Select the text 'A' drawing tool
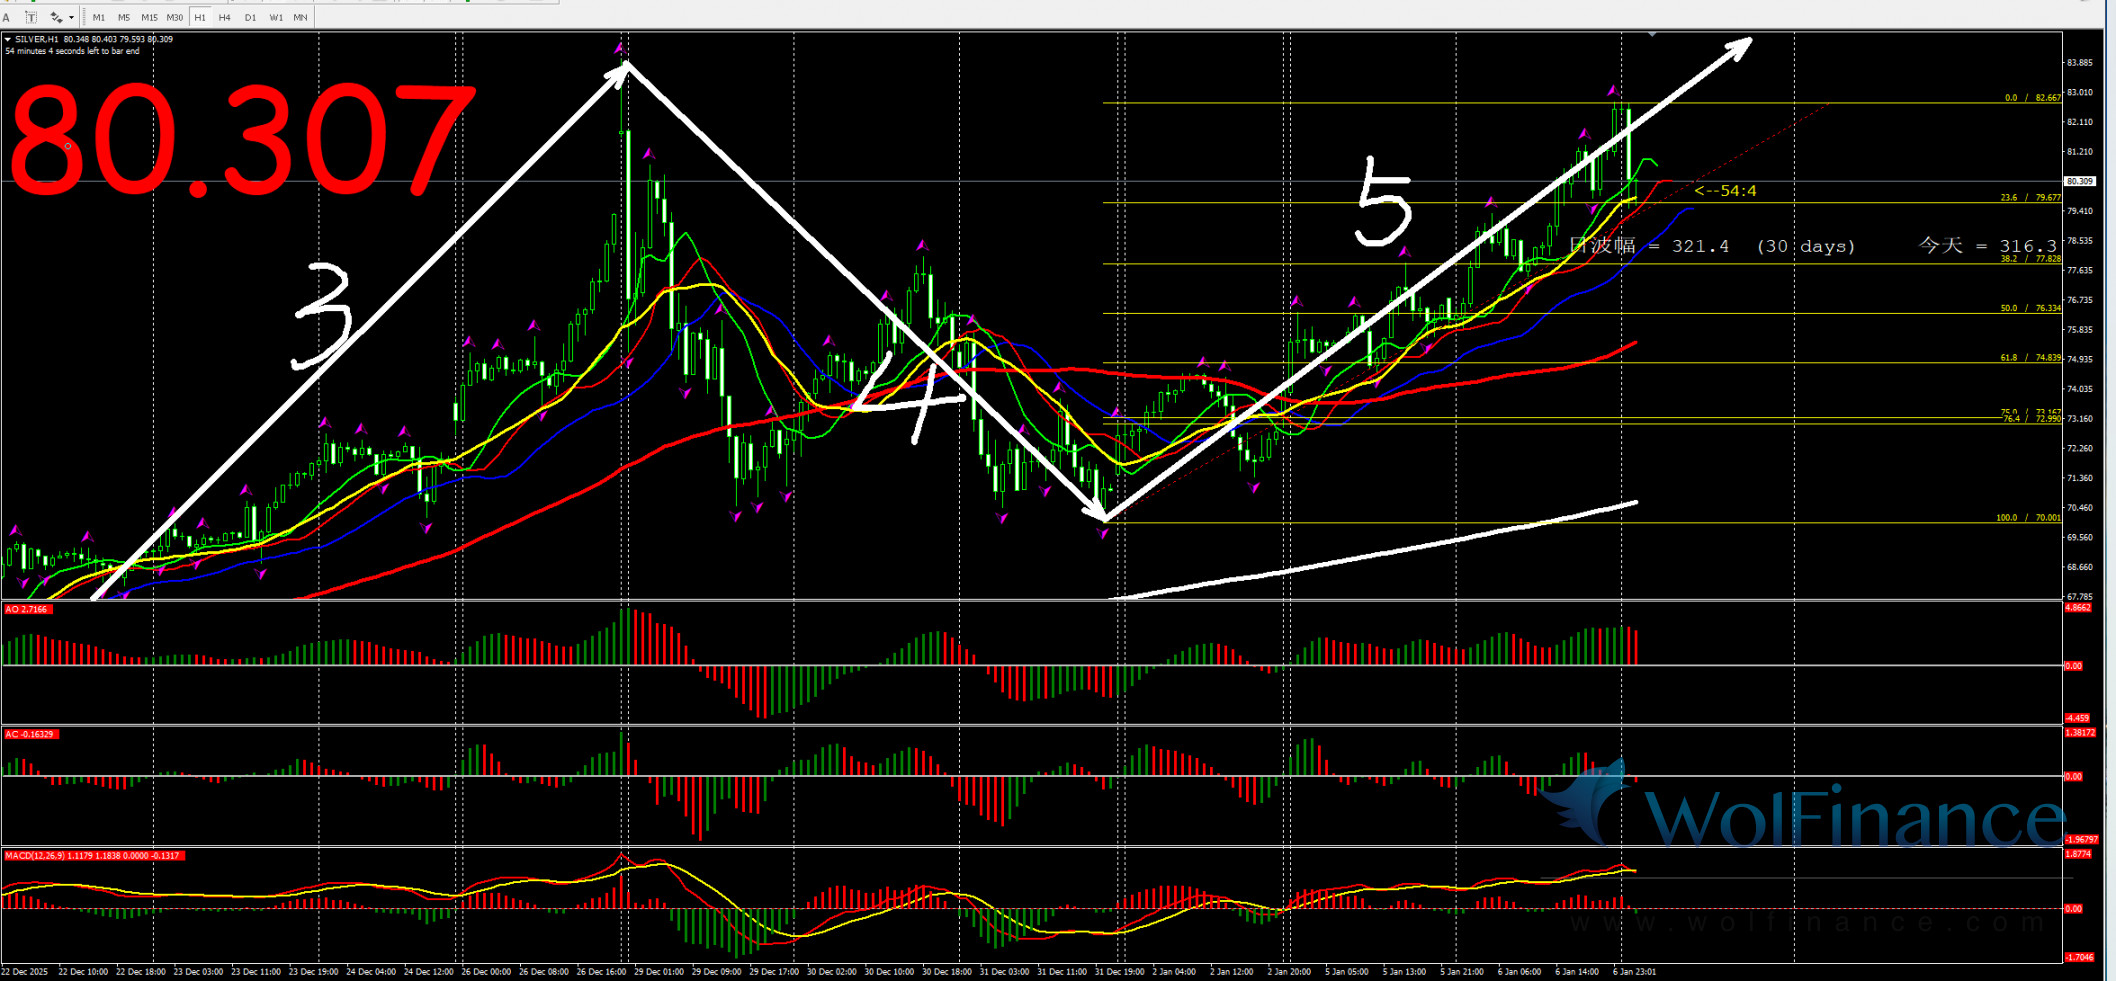The height and width of the screenshot is (981, 2116). [x=7, y=17]
